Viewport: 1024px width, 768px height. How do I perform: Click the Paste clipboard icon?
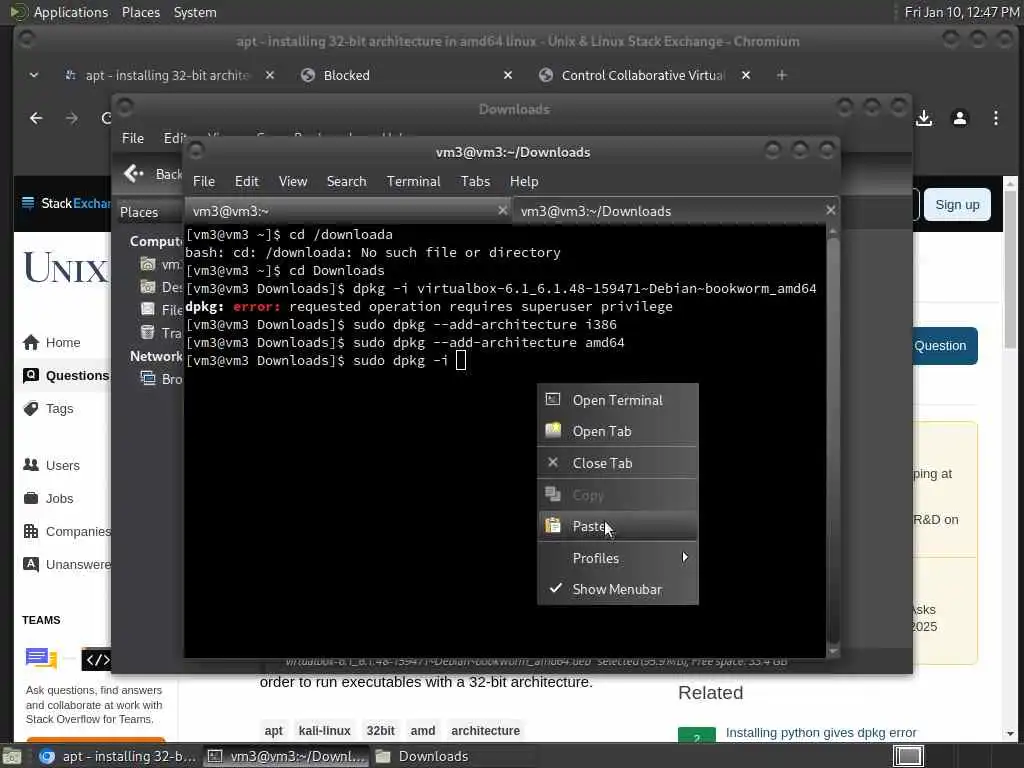[x=553, y=525]
